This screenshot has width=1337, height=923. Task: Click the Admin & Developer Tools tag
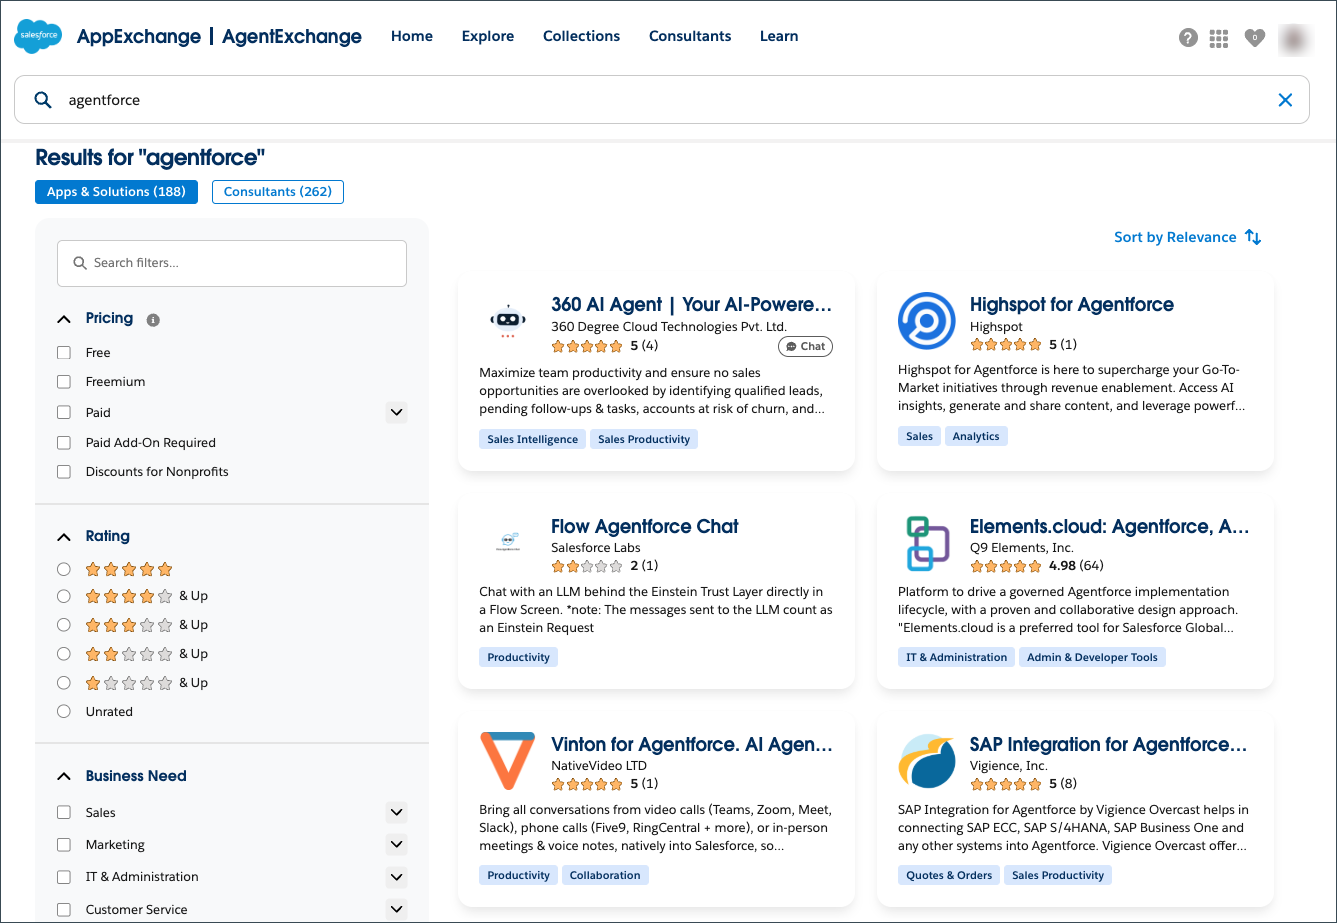tap(1092, 657)
